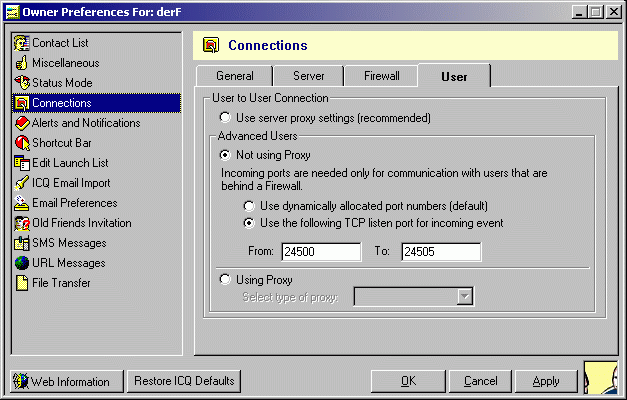The width and height of the screenshot is (627, 400).
Task: Click the Miscellaneous thumbs-up icon
Action: 22,63
